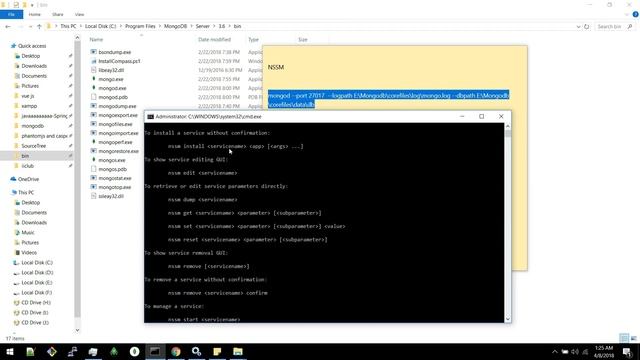Open Downloads under Quick access
640x360 pixels.
pos(34,66)
